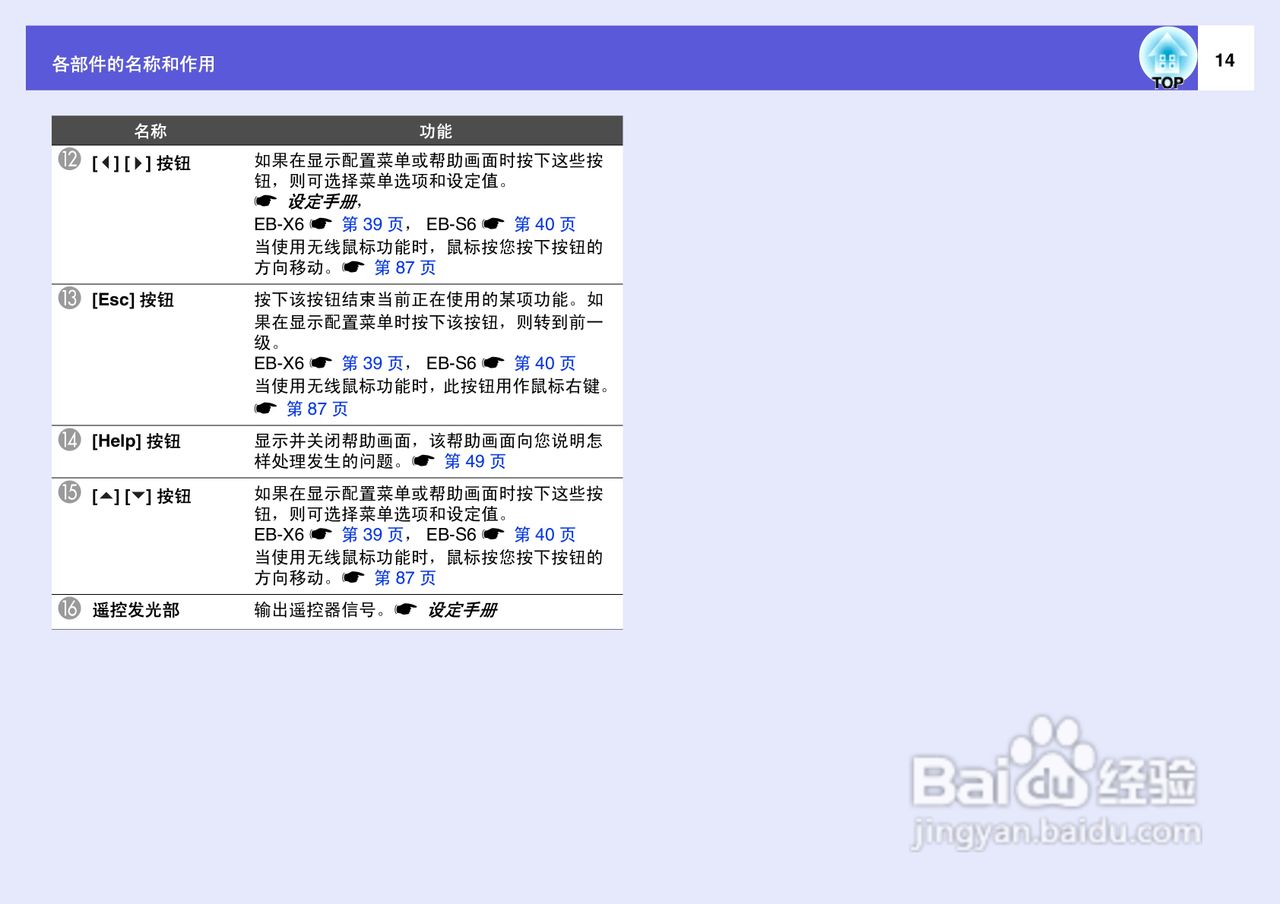Click the 遥控发光部 label
Viewport: 1280px width, 904px height.
[x=136, y=610]
